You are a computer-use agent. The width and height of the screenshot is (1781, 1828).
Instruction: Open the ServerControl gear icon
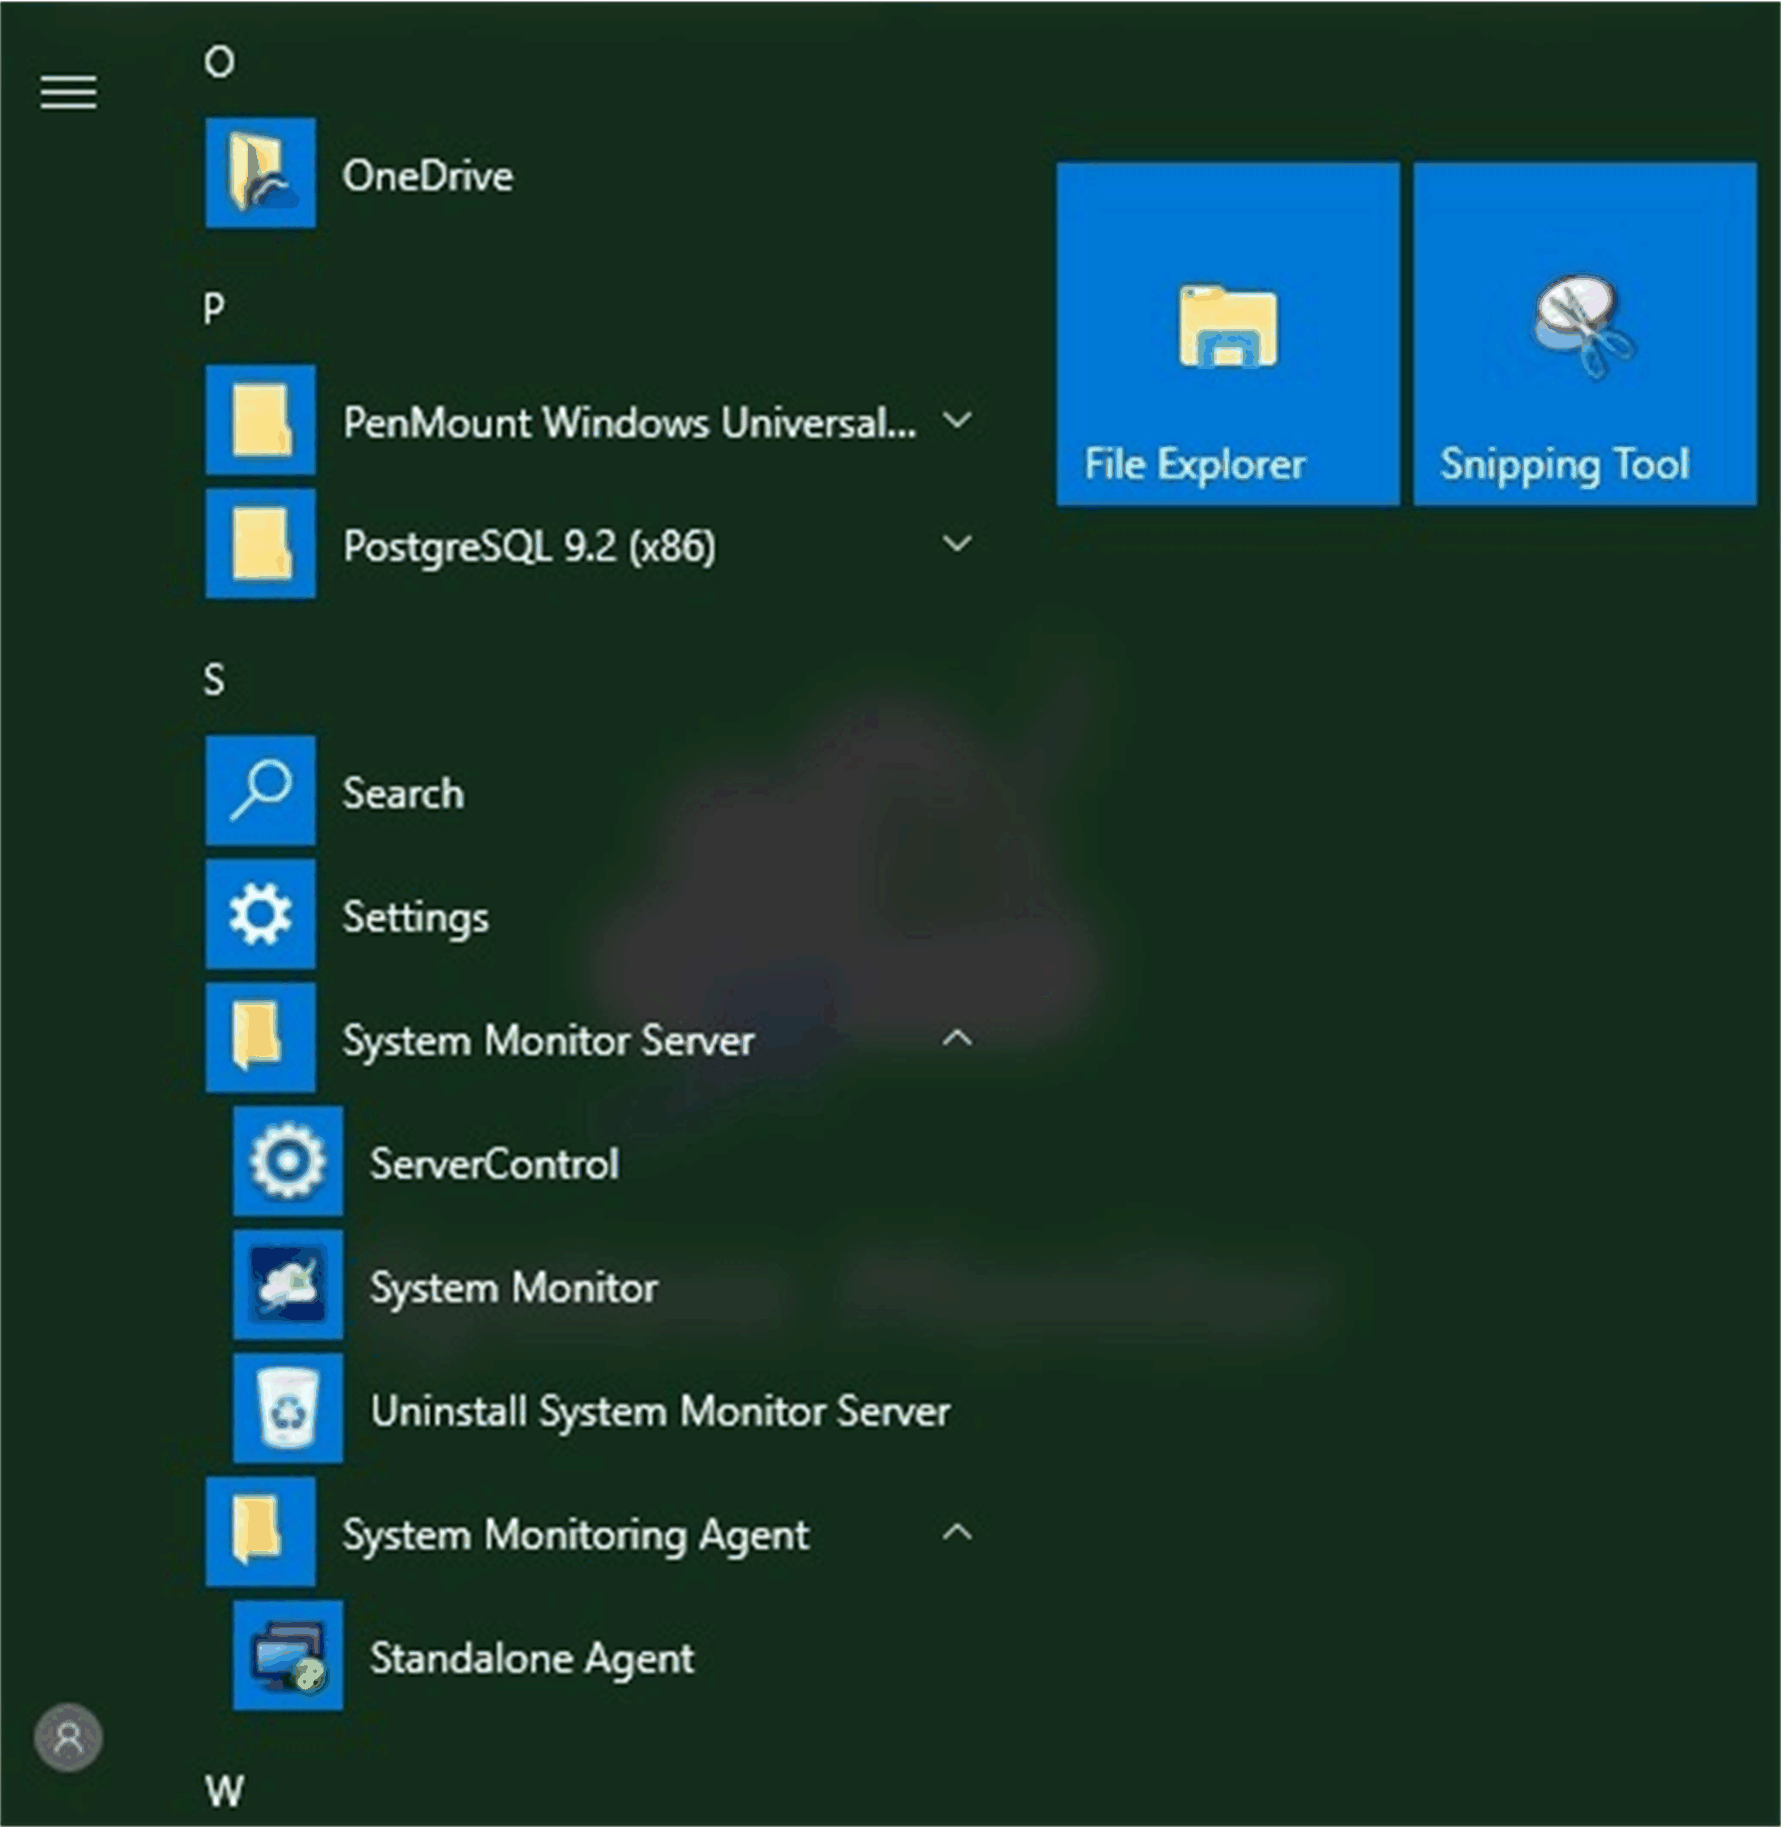coord(288,1161)
